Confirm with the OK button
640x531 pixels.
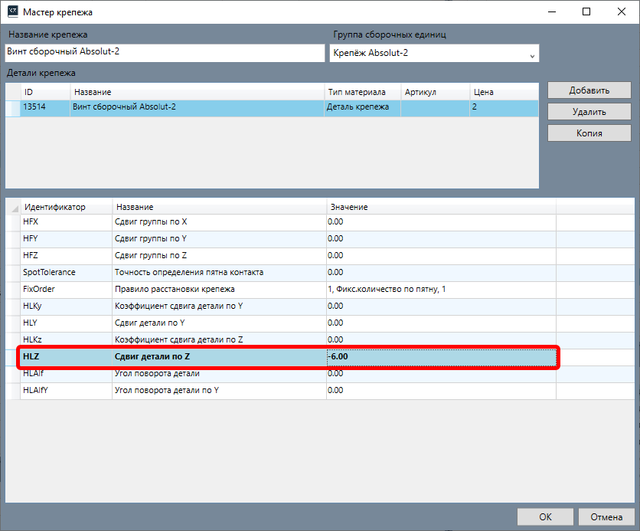[545, 517]
